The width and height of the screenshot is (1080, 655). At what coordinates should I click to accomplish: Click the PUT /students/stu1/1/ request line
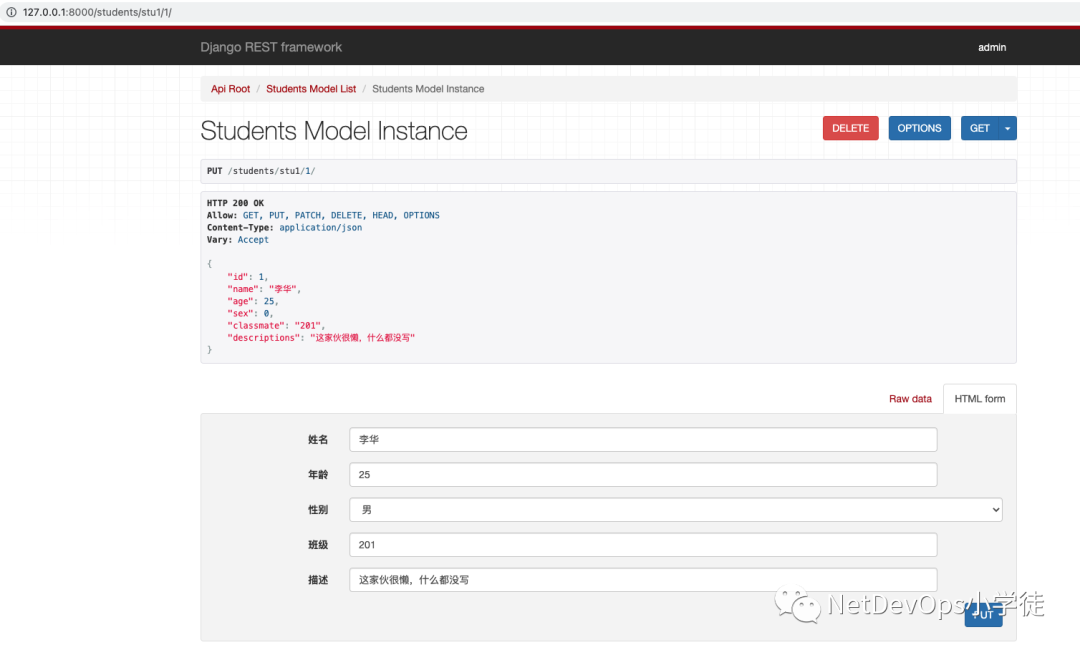pyautogui.click(x=261, y=171)
